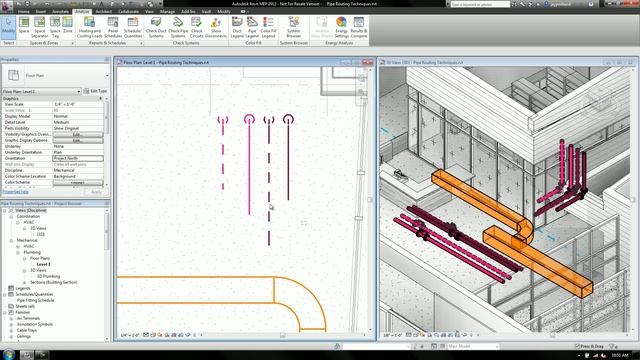640x360 pixels.
Task: Expand the Reports & Schedules panel arrow
Action: pos(141,43)
